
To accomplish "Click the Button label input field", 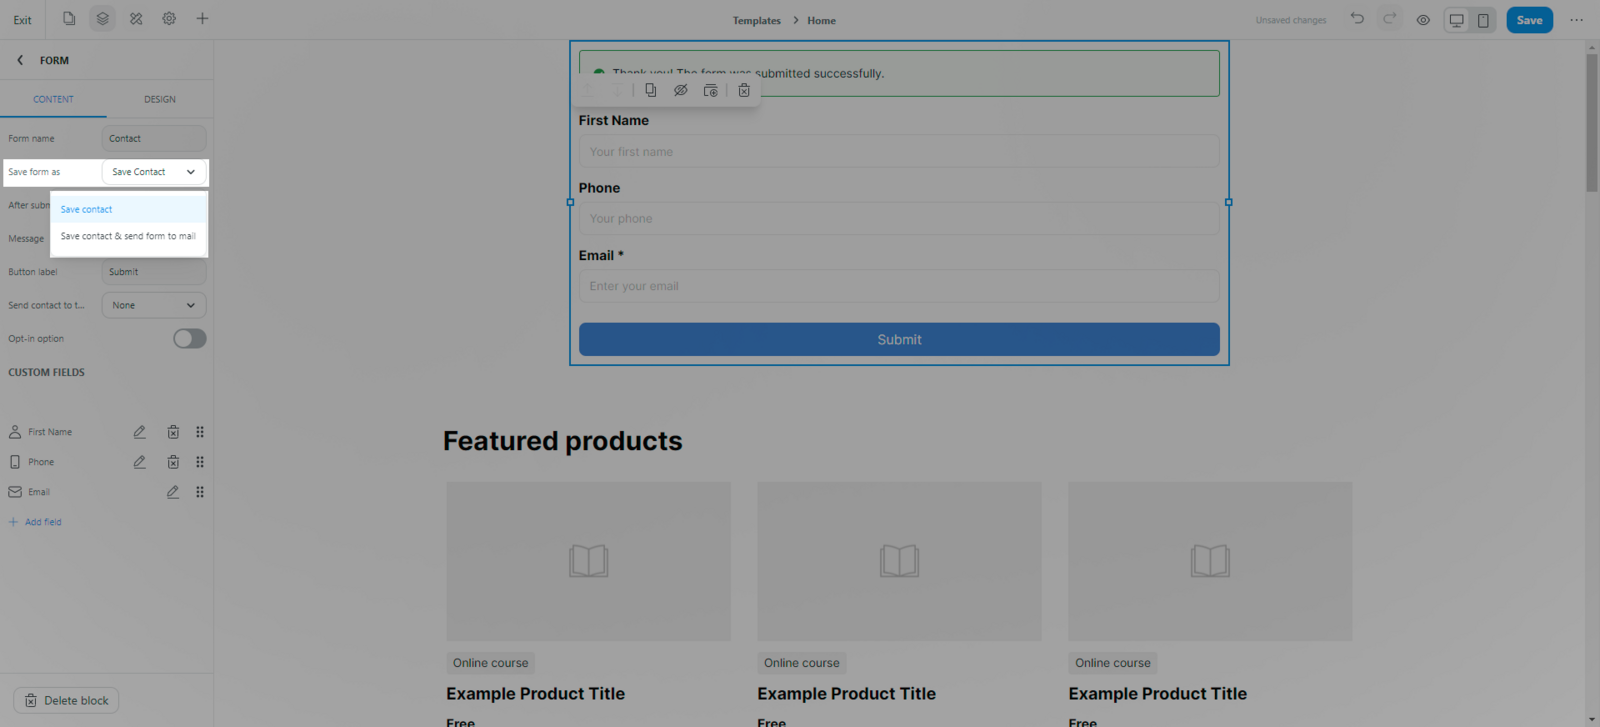I will point(154,272).
